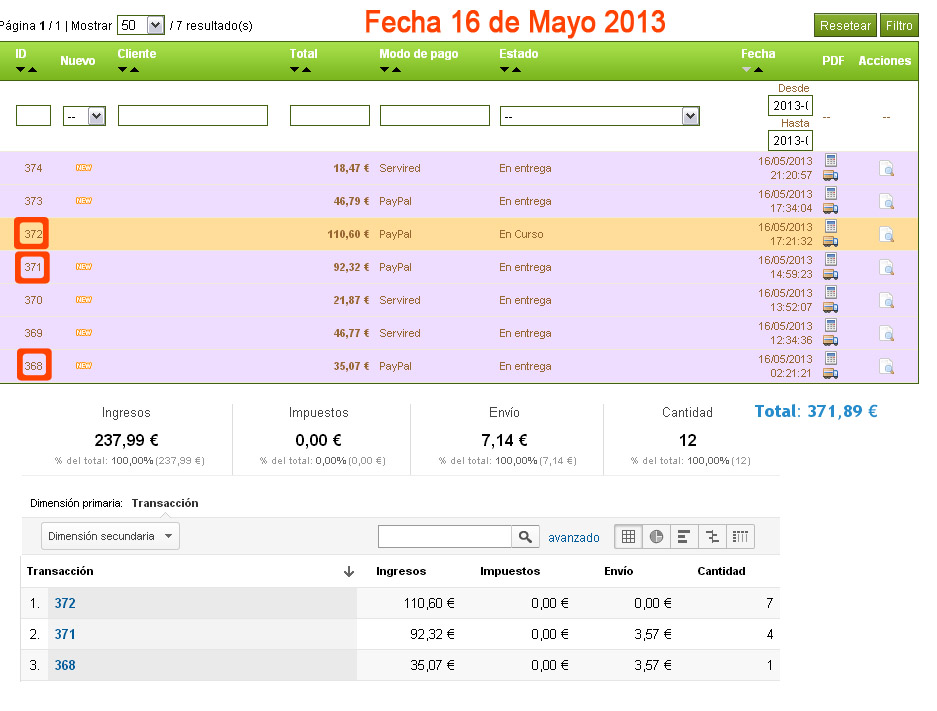View details icon for order 370
The width and height of the screenshot is (937, 711).
(x=887, y=300)
